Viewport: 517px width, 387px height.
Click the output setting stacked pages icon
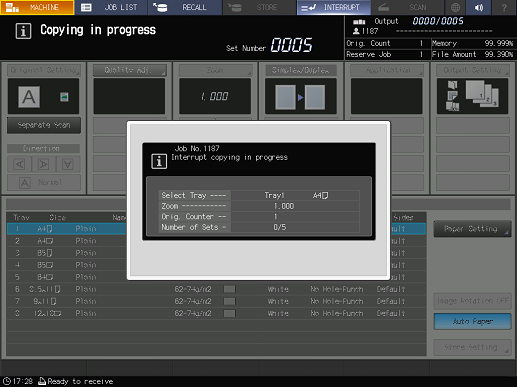point(482,94)
